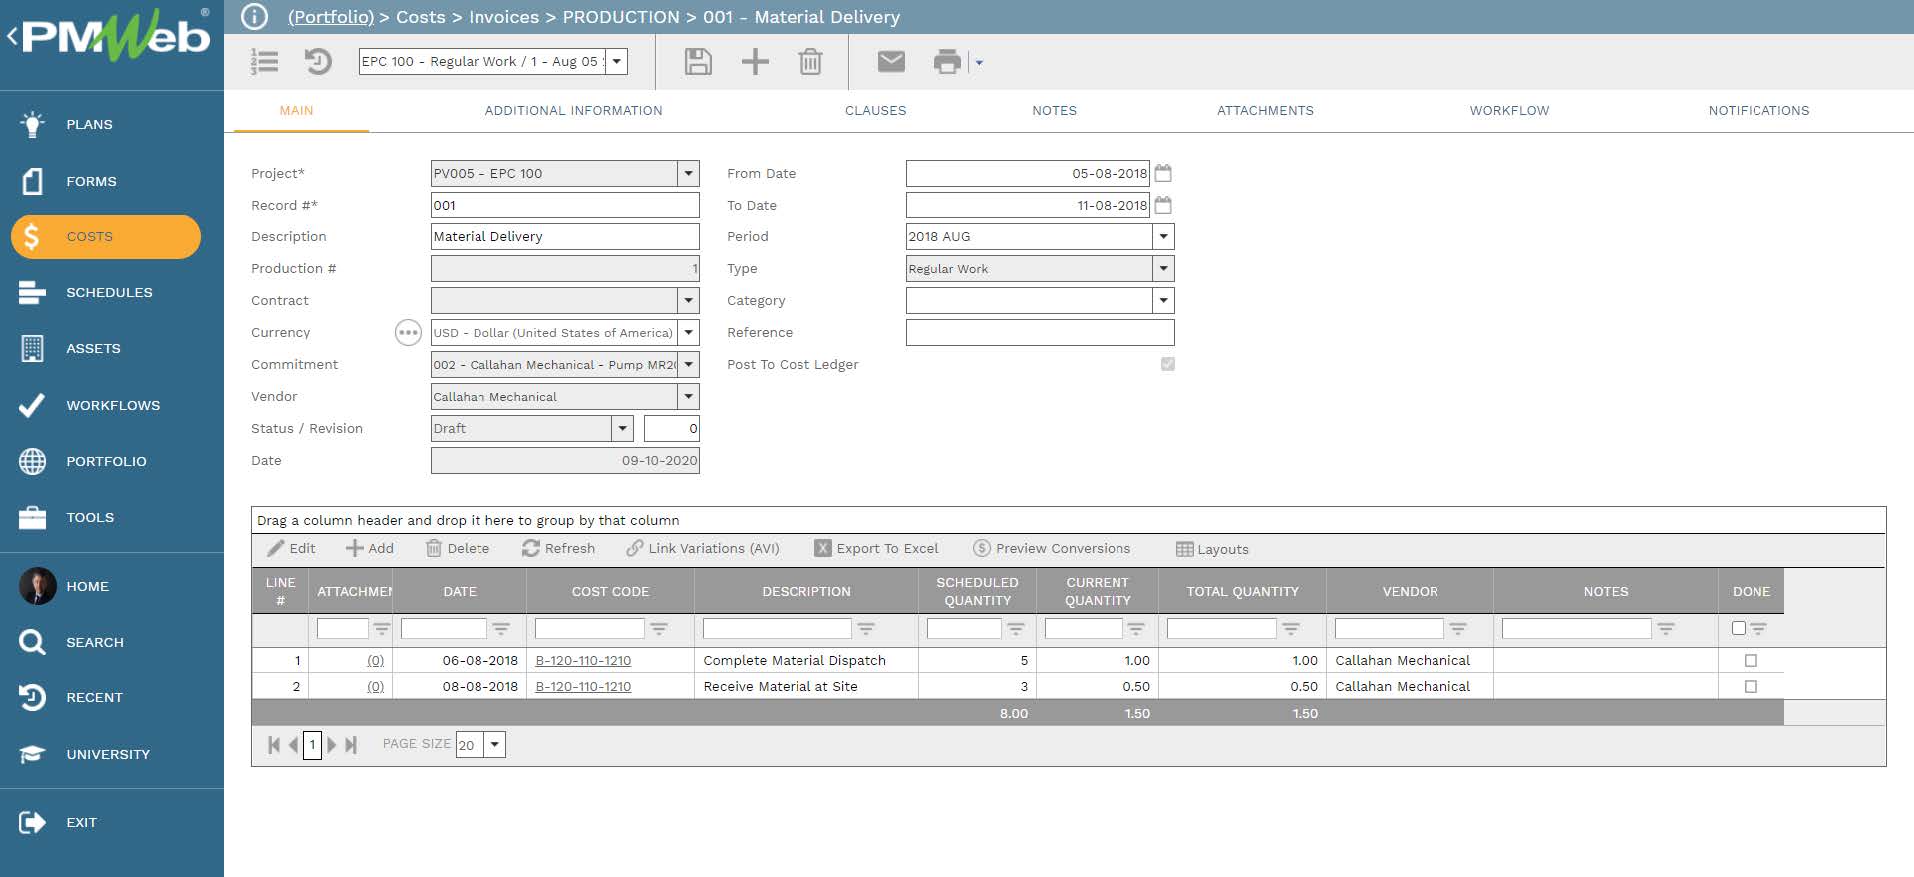Switch to the Notes tab
Viewport: 1914px width, 877px height.
[x=1054, y=111]
